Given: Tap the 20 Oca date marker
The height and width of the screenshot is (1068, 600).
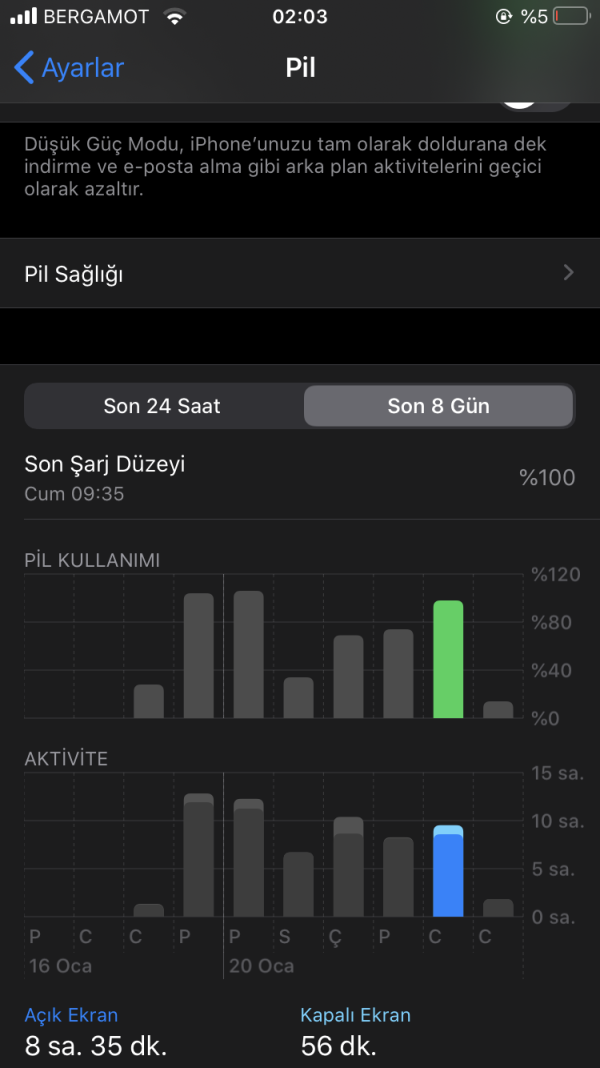Looking at the screenshot, I should point(261,965).
